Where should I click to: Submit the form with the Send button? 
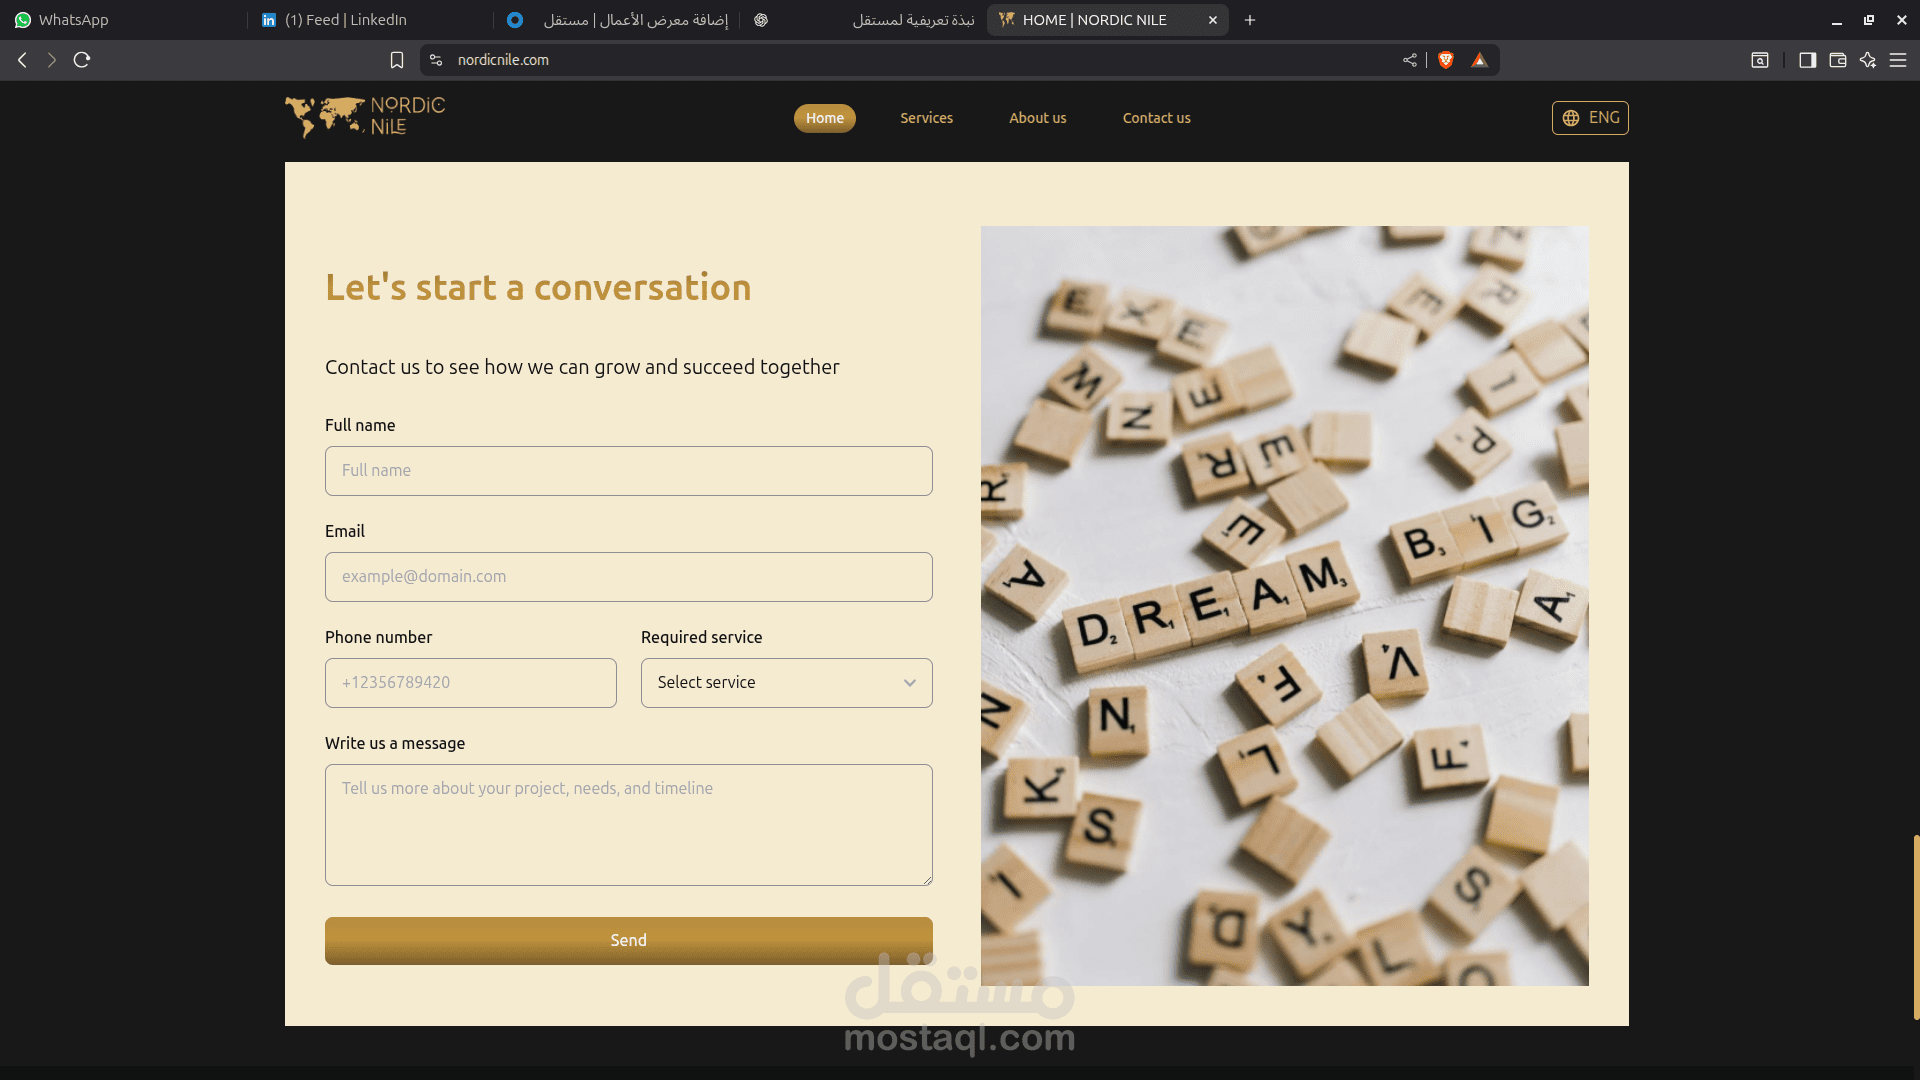point(628,941)
